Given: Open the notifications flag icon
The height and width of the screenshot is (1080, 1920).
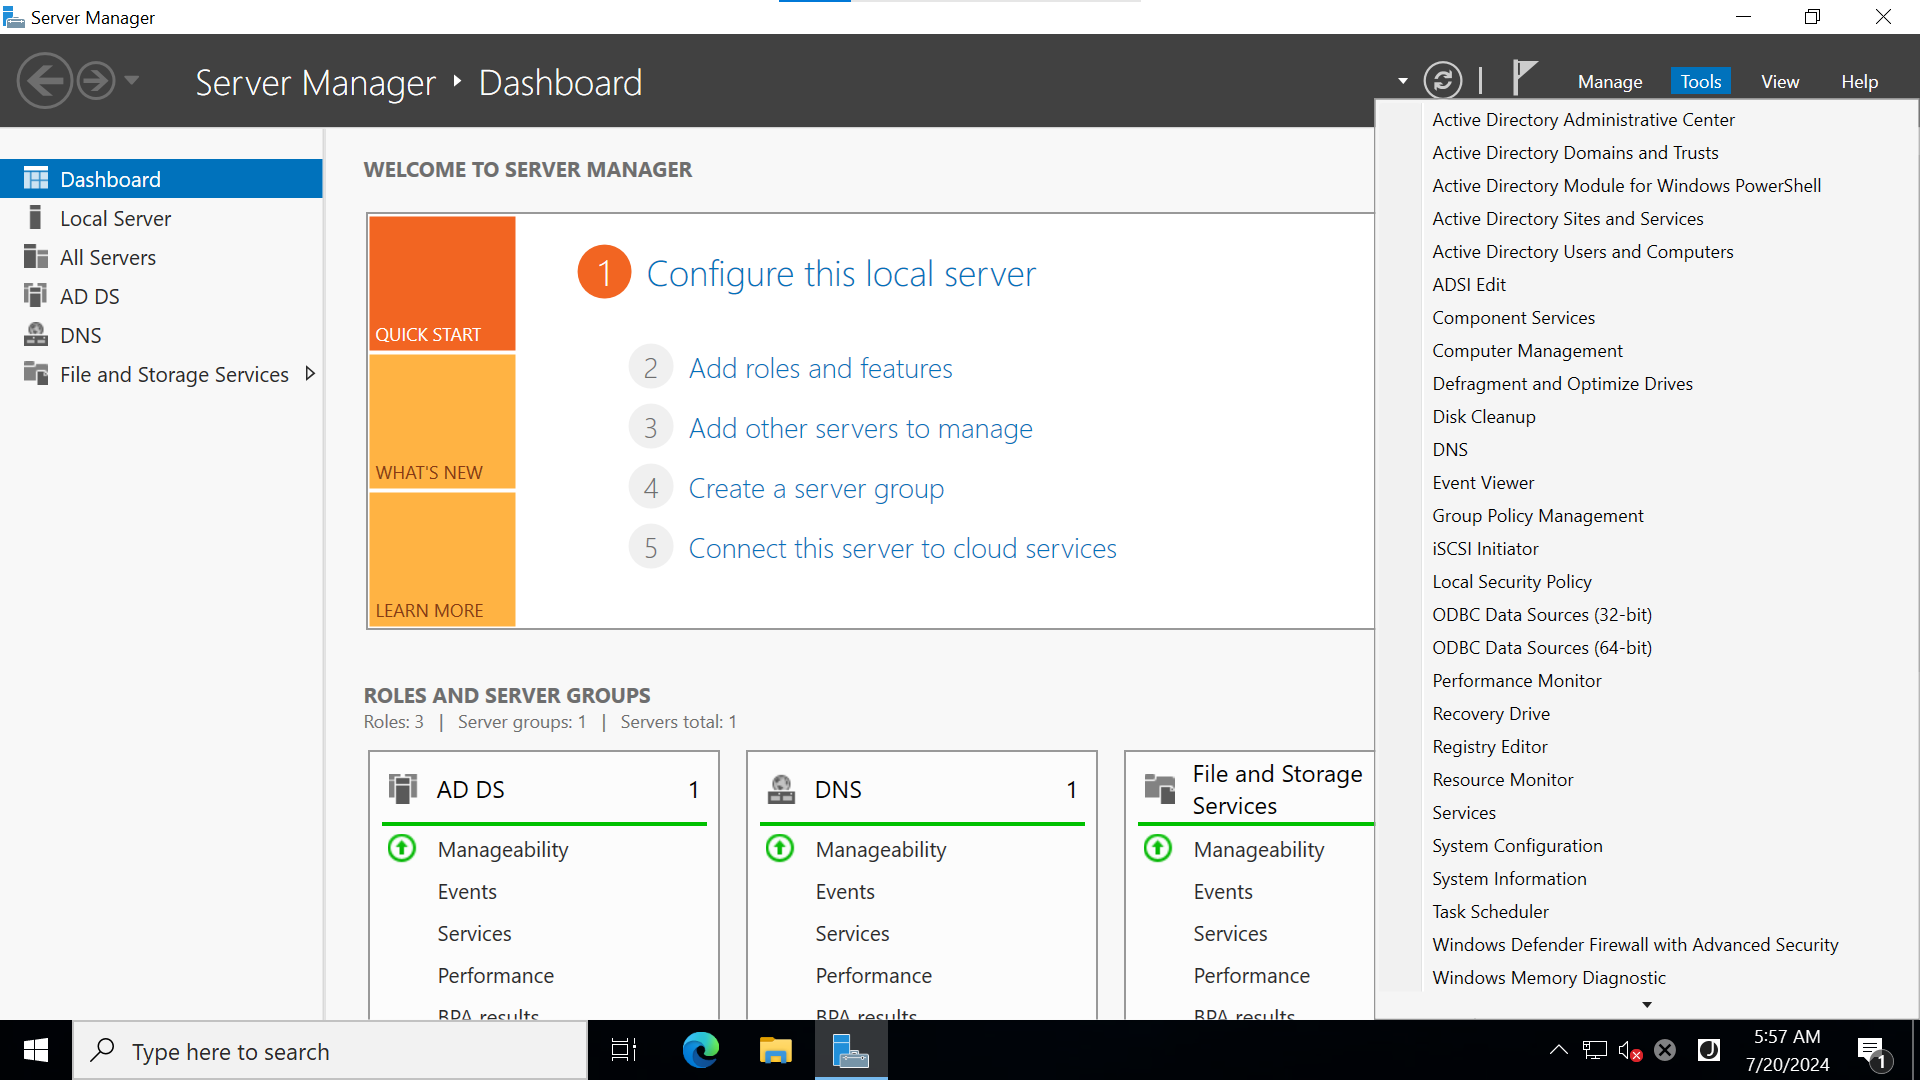Looking at the screenshot, I should click(x=1523, y=78).
